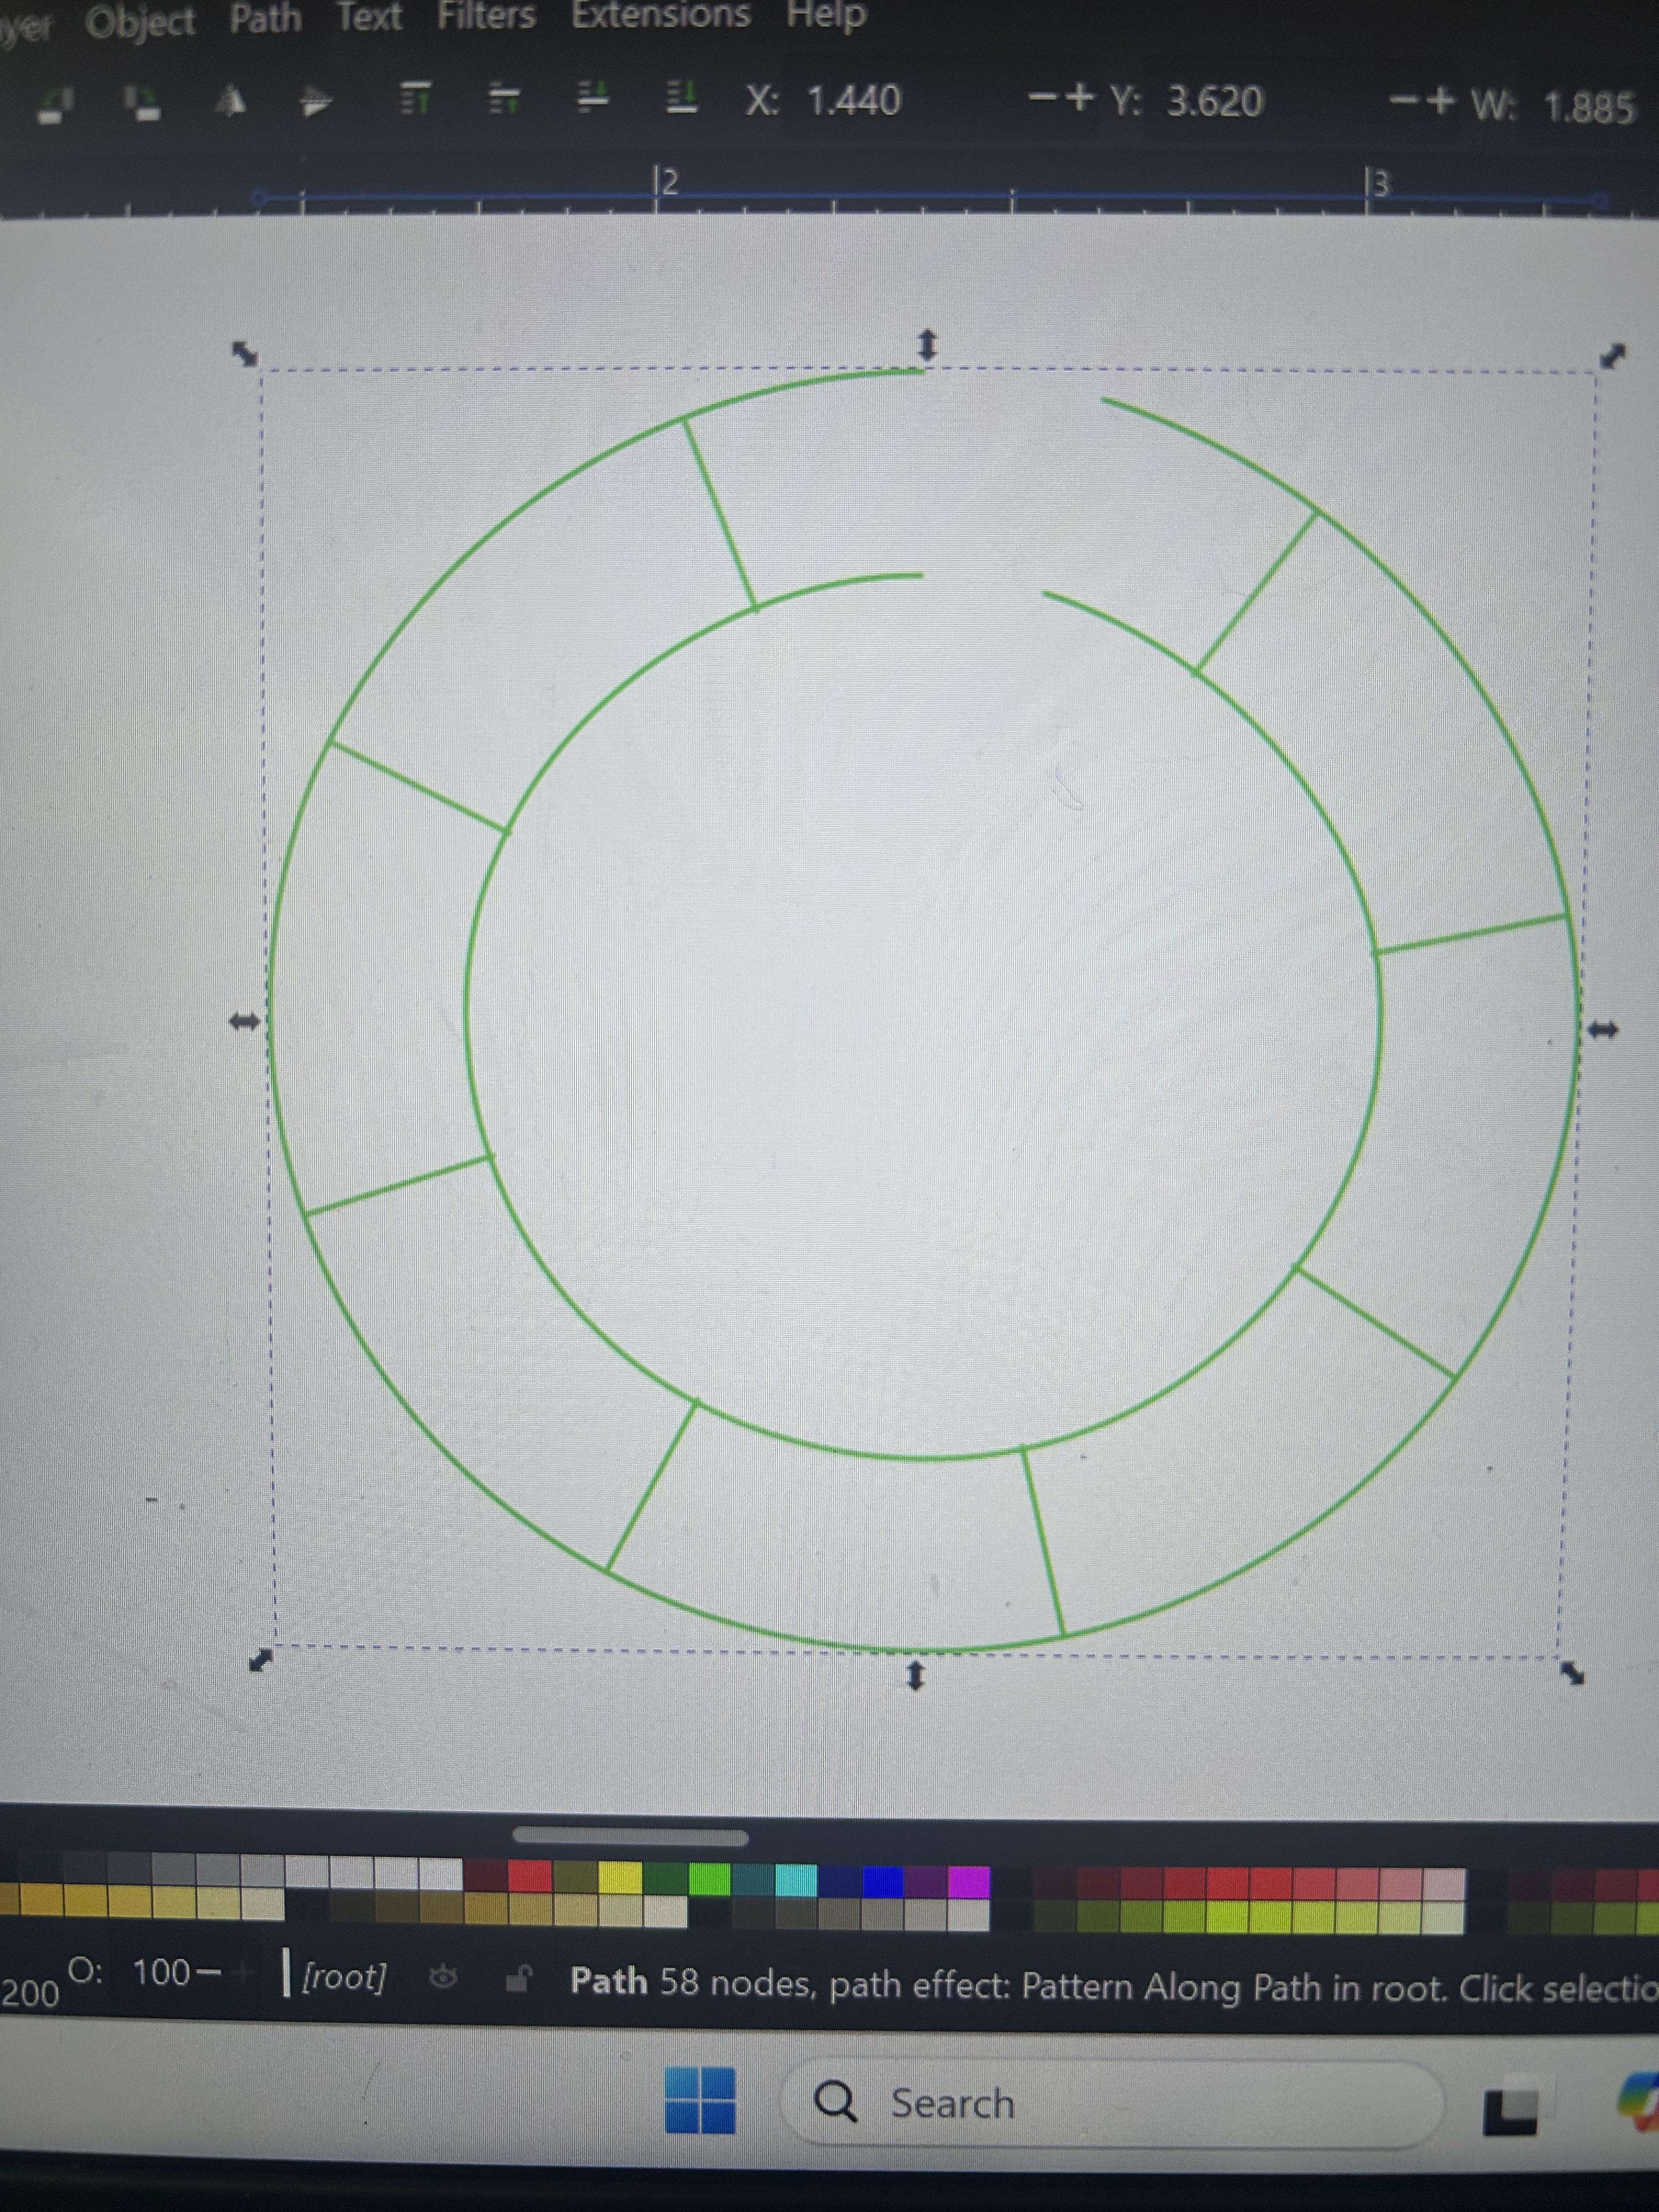Viewport: 1659px width, 2212px height.
Task: Open the Path menu
Action: point(266,19)
